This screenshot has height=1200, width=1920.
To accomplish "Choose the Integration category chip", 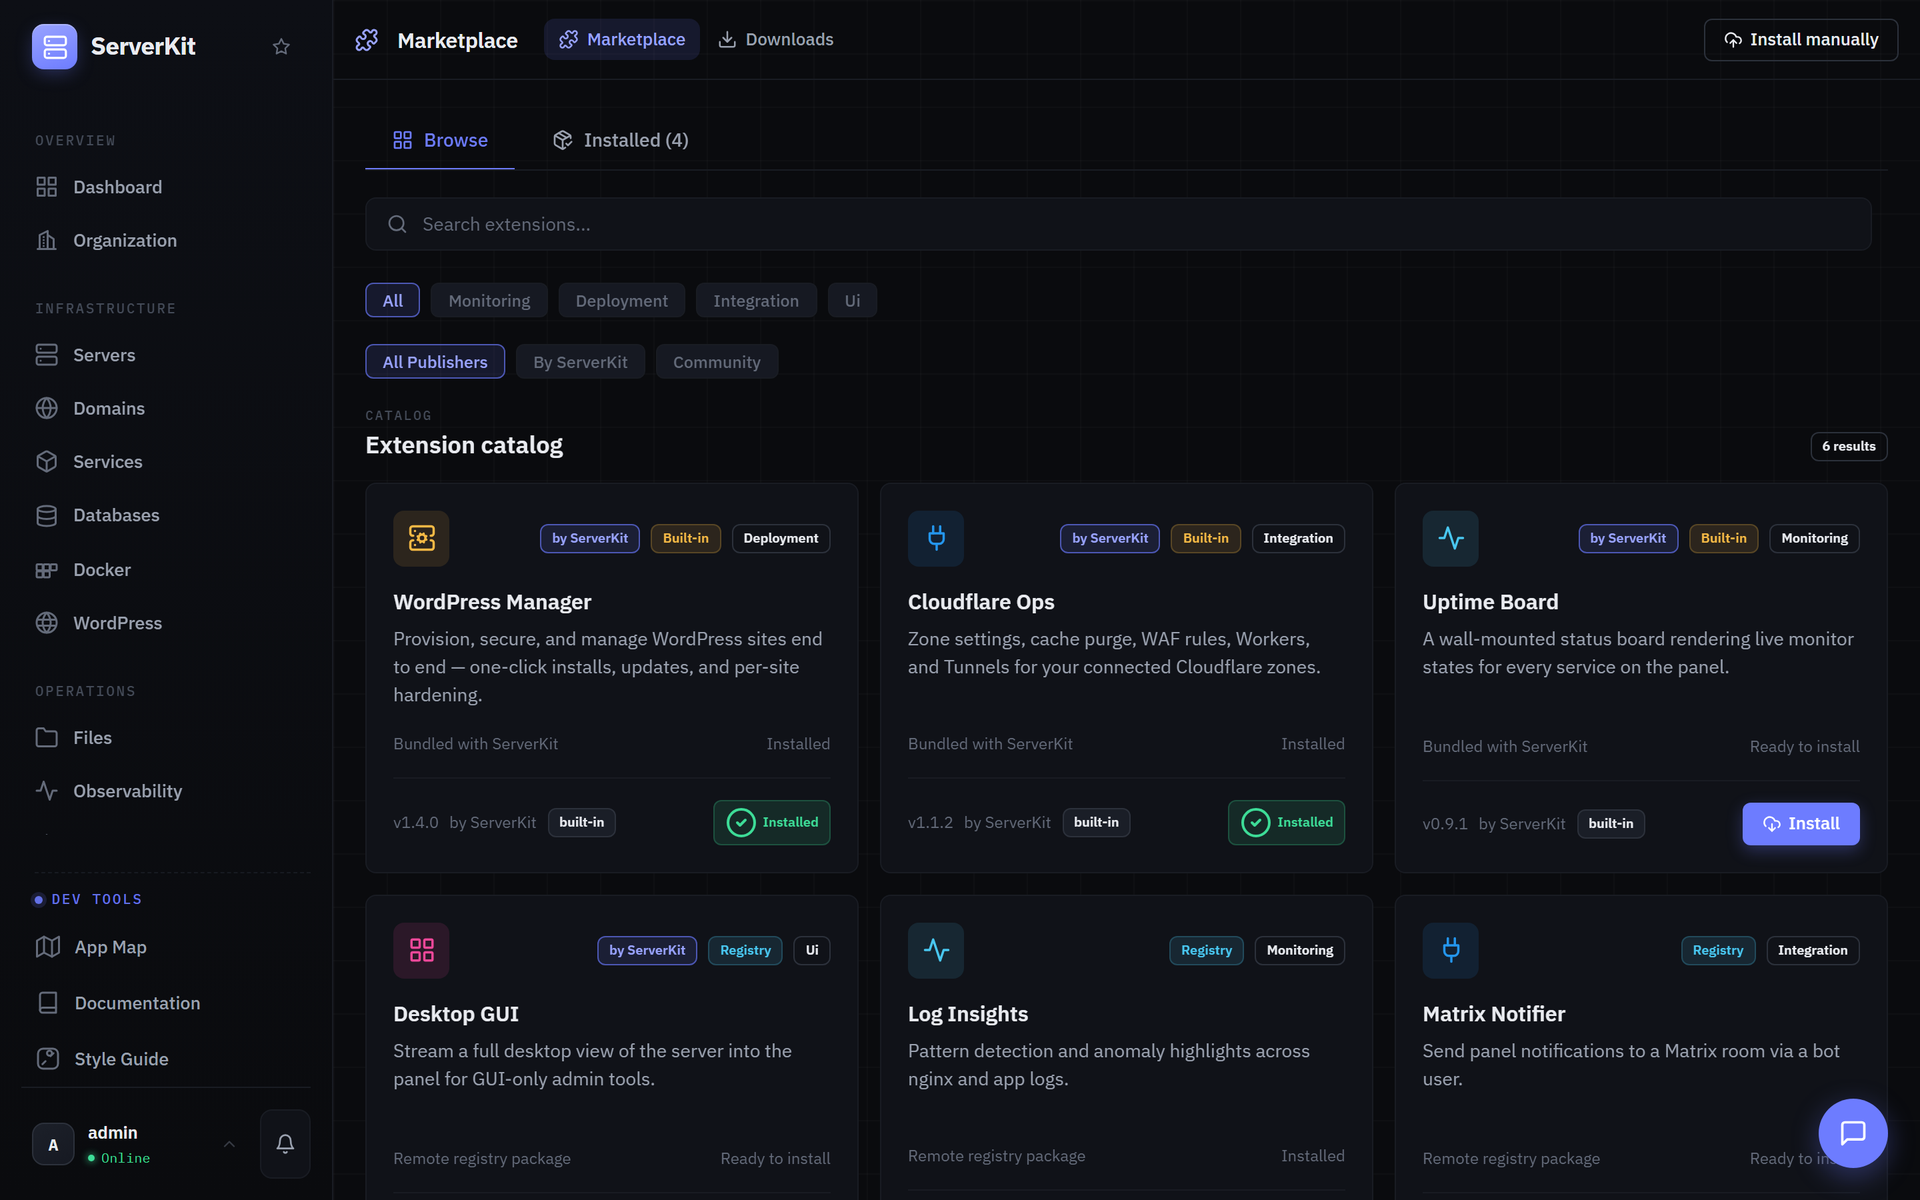I will pyautogui.click(x=755, y=300).
